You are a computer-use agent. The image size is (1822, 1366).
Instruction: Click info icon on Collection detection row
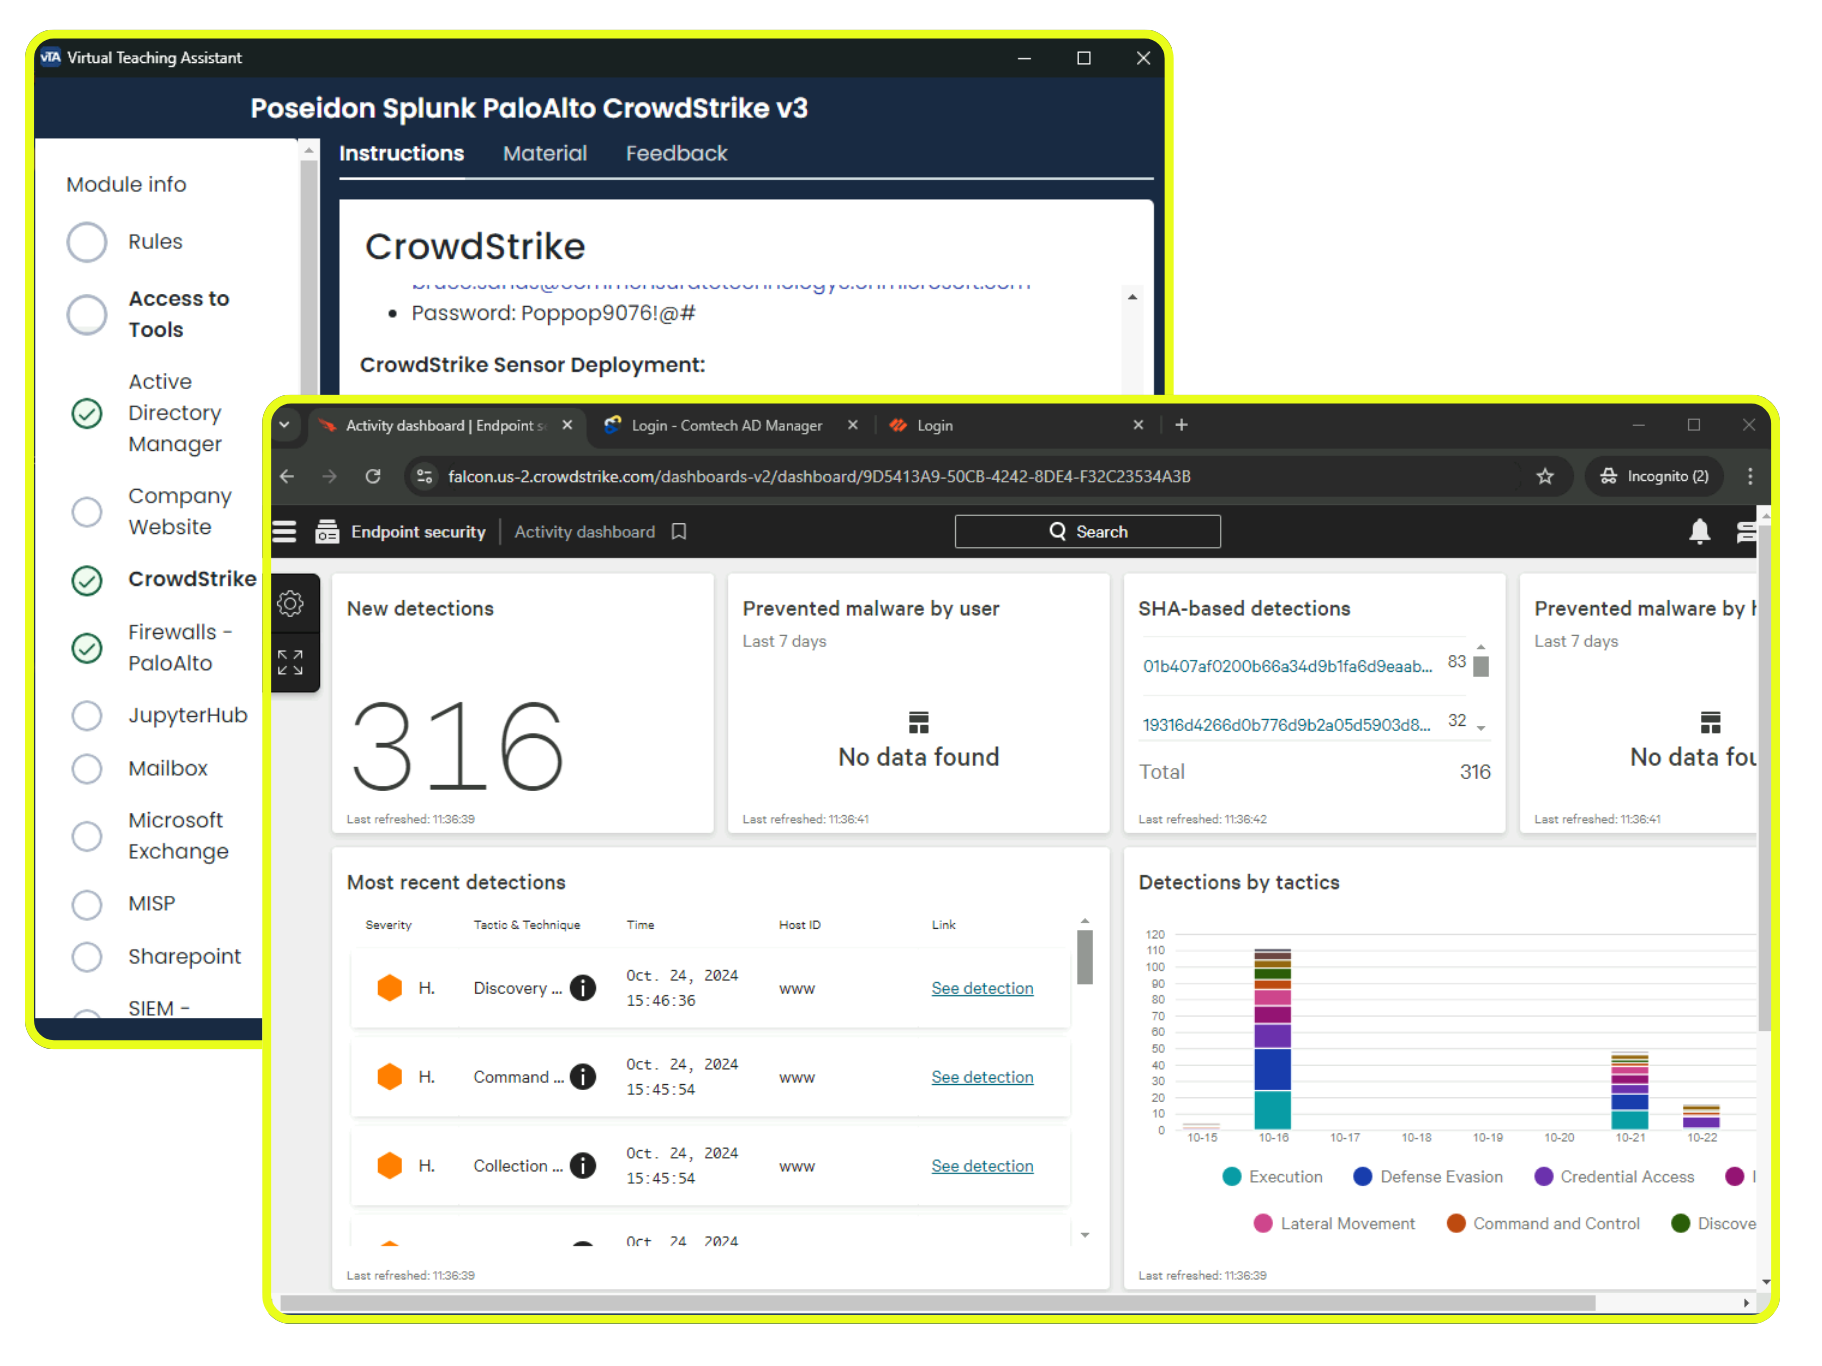point(583,1166)
